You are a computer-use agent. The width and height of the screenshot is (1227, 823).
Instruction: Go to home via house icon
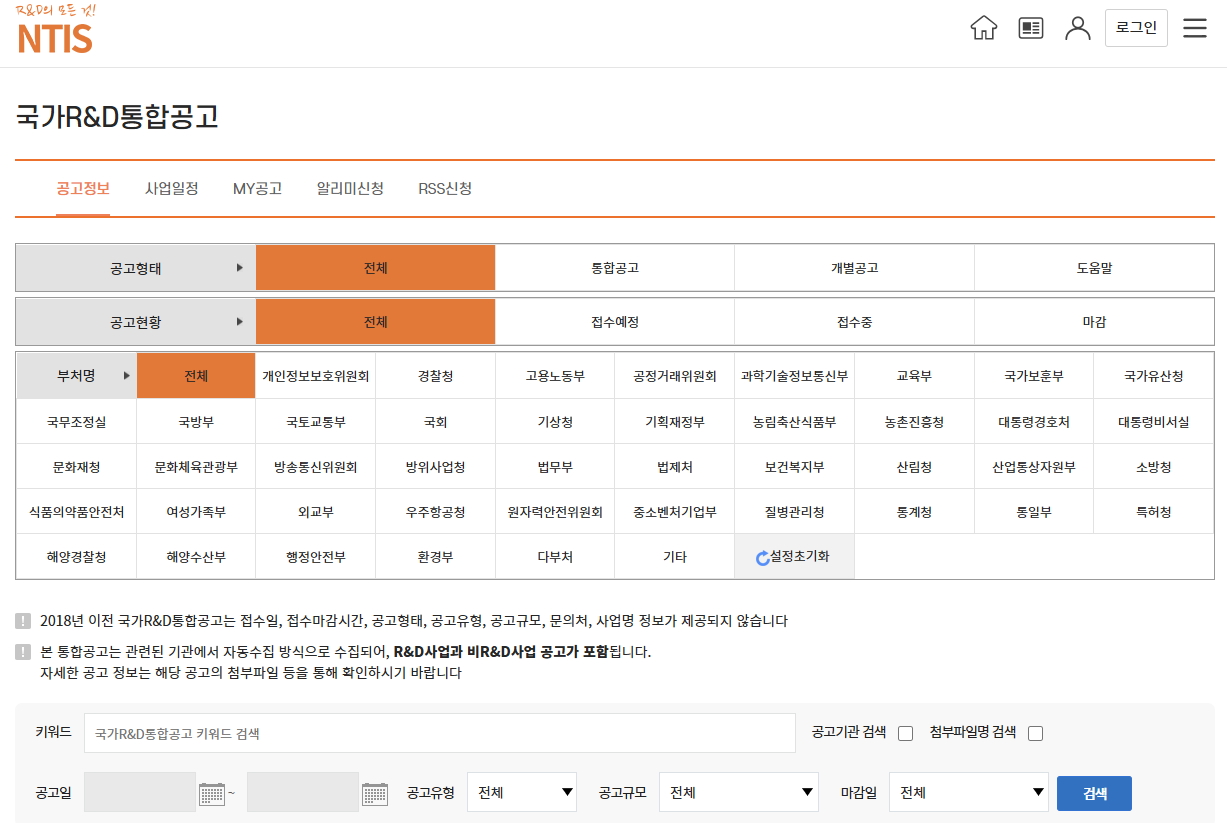pyautogui.click(x=984, y=28)
